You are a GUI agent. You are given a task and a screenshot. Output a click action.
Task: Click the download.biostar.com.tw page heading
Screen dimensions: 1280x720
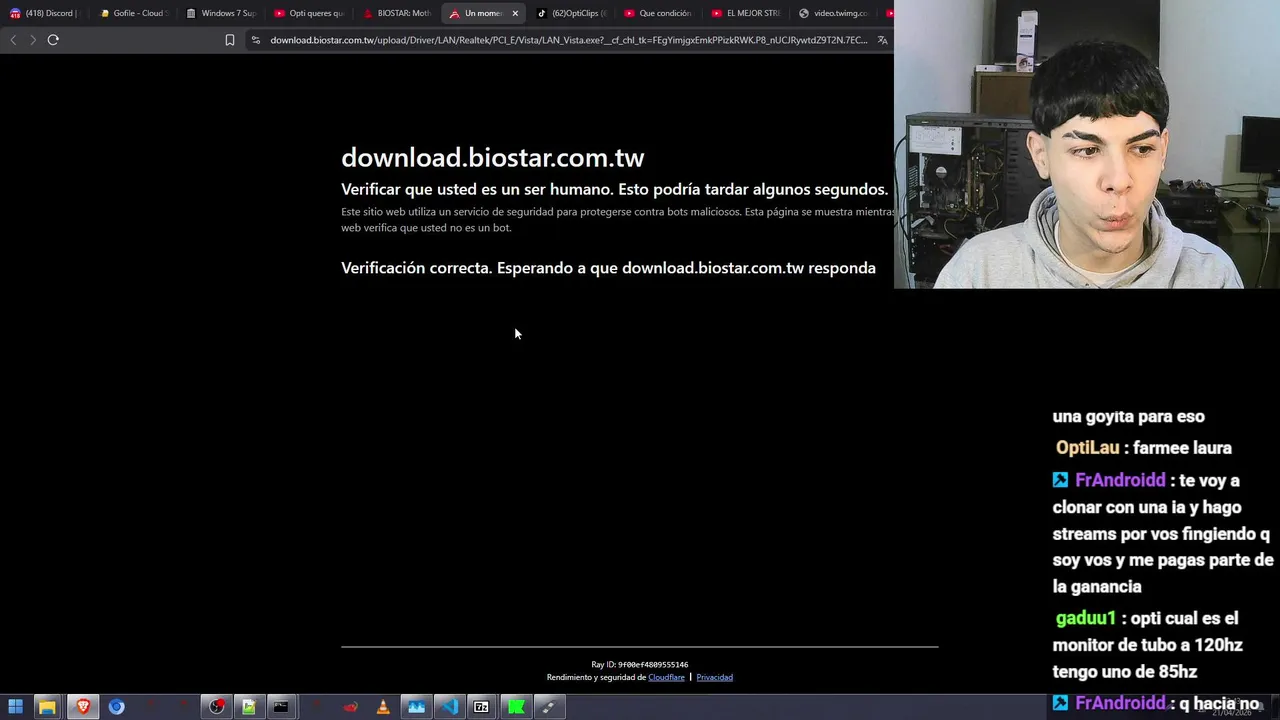[492, 157]
